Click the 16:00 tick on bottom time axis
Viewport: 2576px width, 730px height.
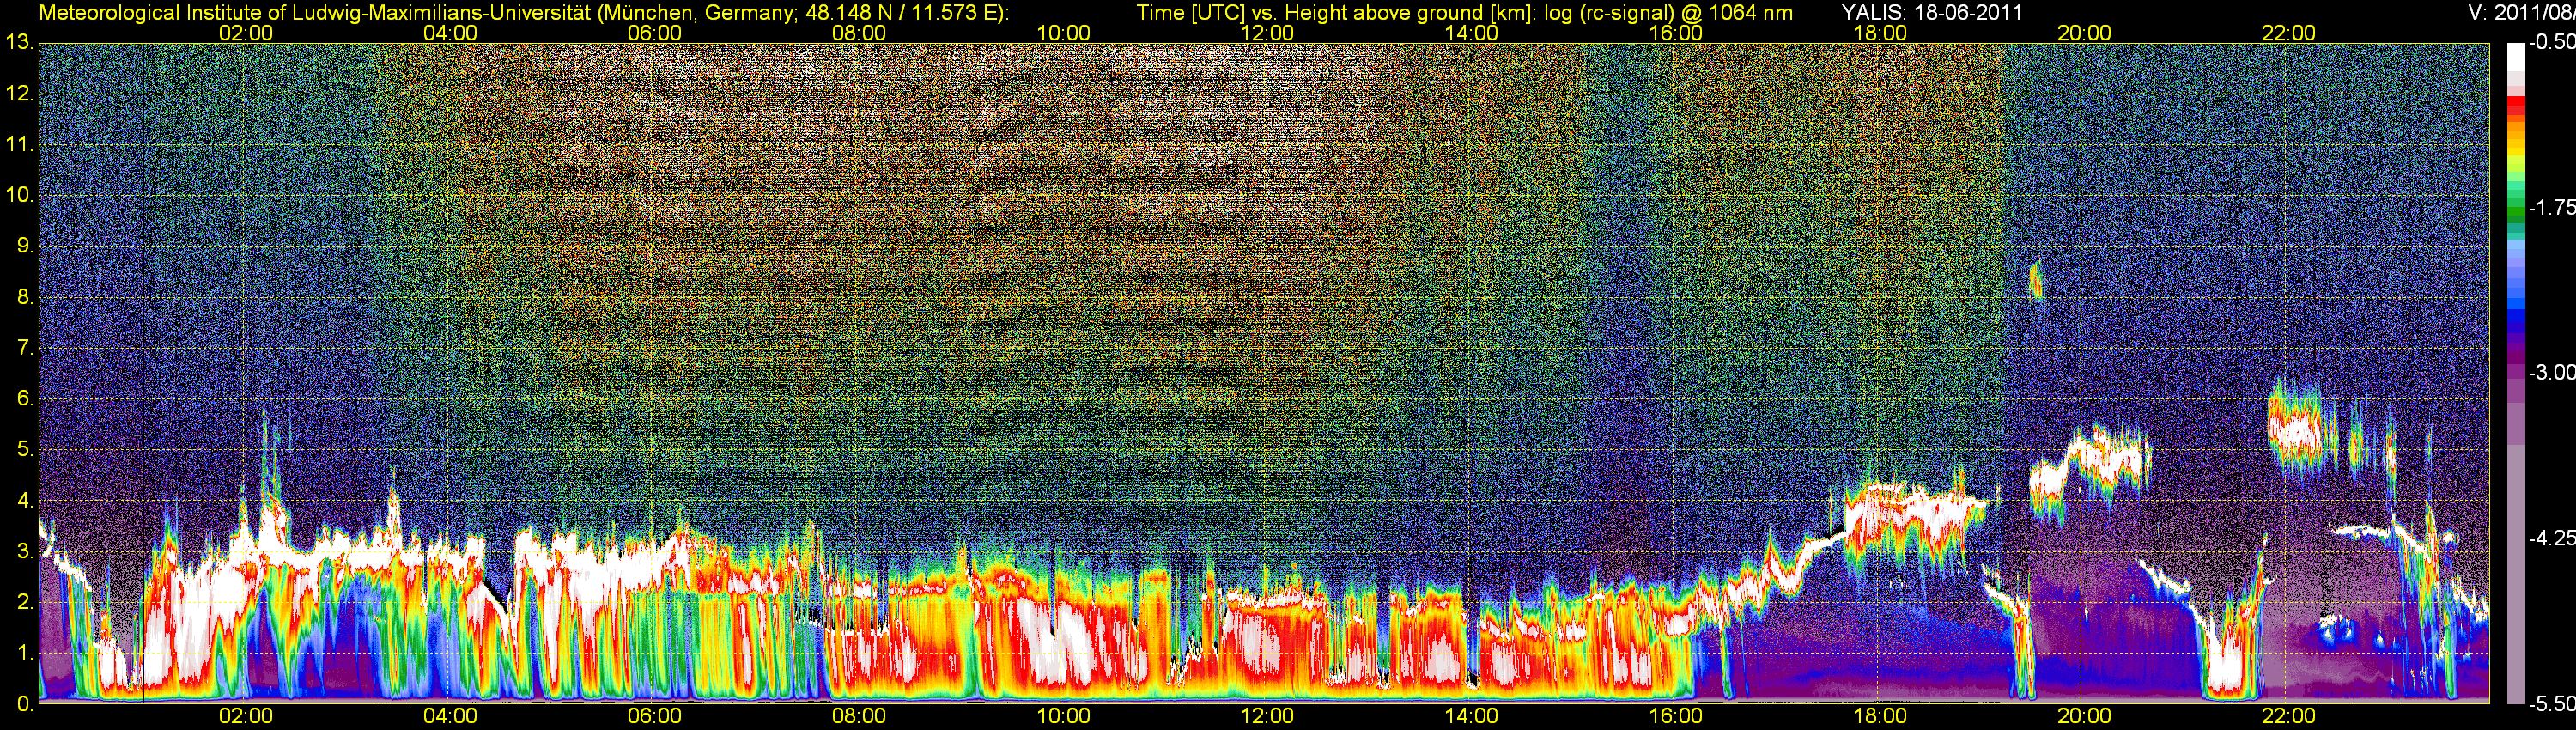1676,716
